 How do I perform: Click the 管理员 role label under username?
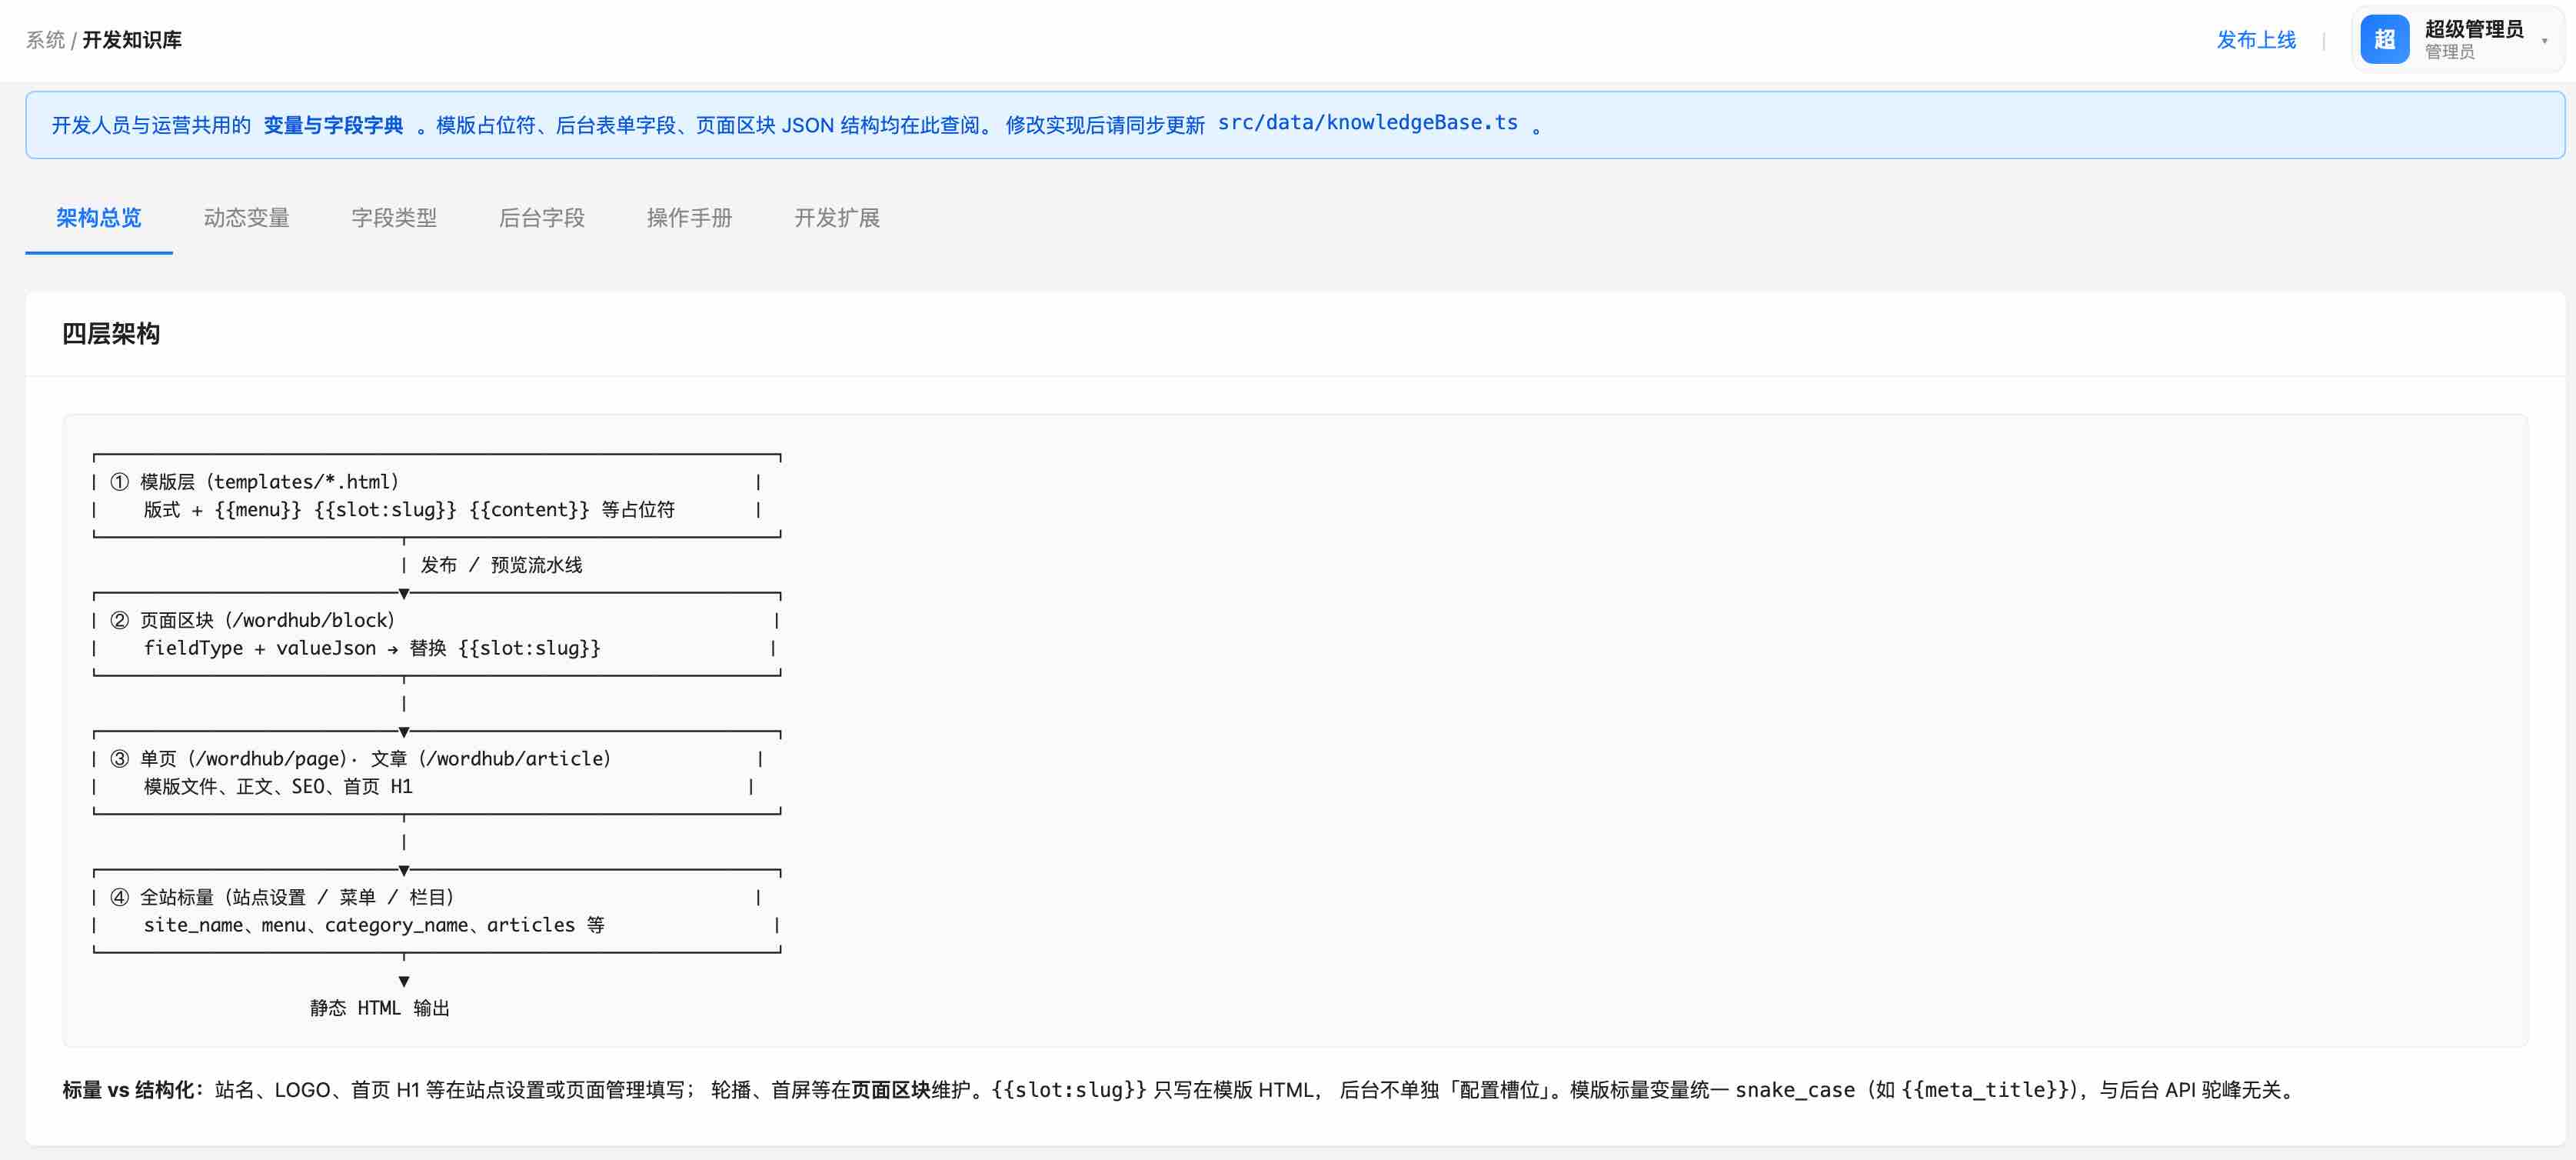pos(2450,52)
